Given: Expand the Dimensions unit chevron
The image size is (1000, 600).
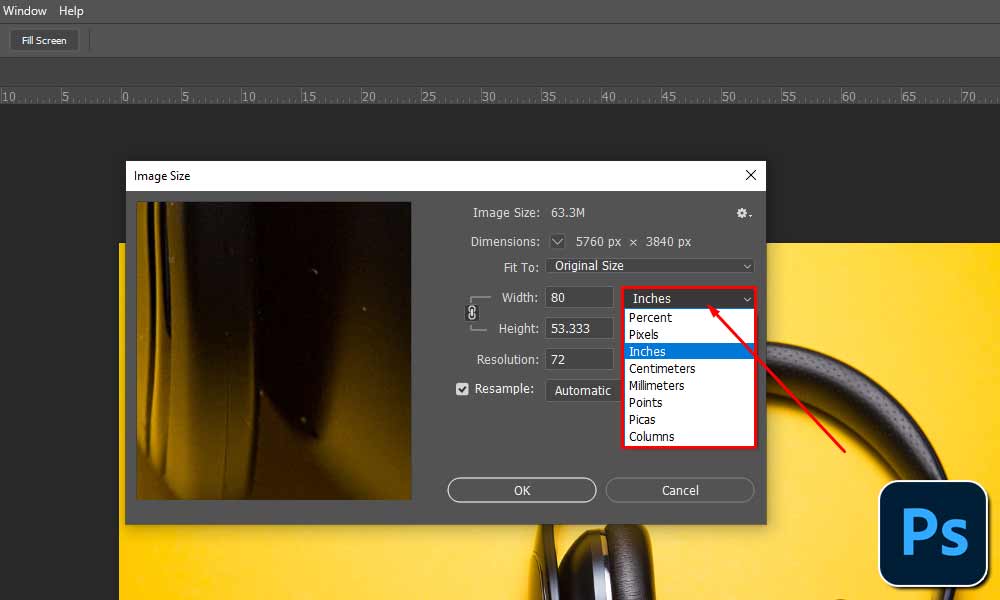Looking at the screenshot, I should (x=557, y=242).
